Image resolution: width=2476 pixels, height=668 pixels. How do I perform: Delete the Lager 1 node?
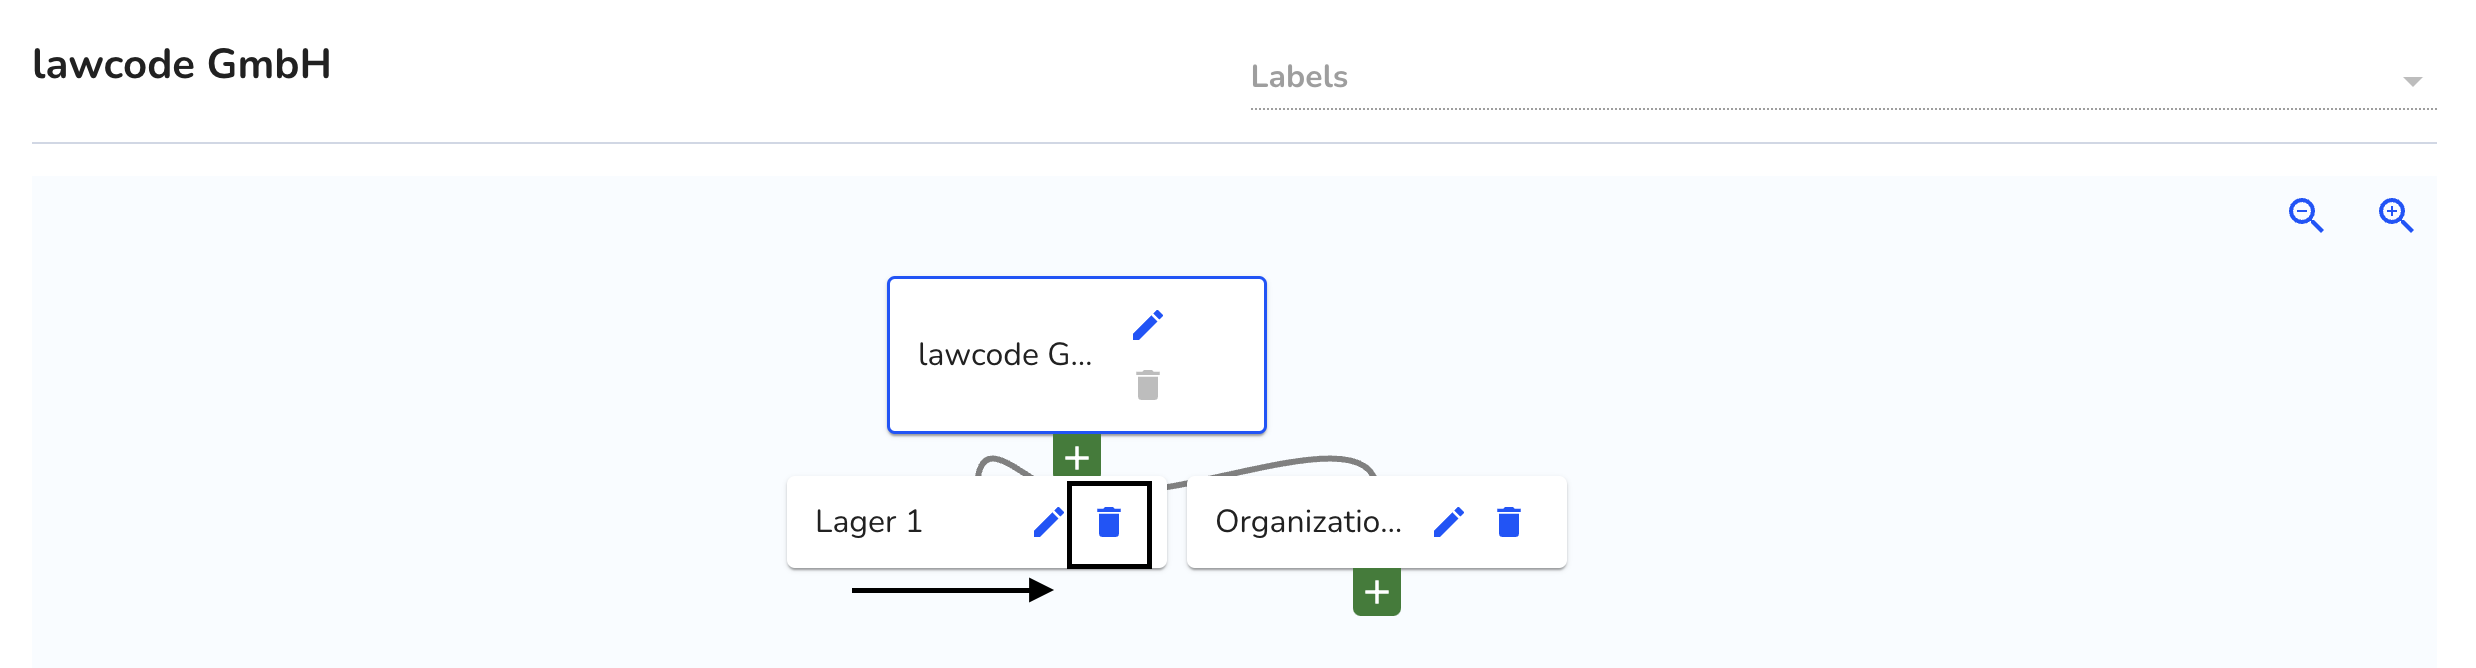click(1109, 522)
